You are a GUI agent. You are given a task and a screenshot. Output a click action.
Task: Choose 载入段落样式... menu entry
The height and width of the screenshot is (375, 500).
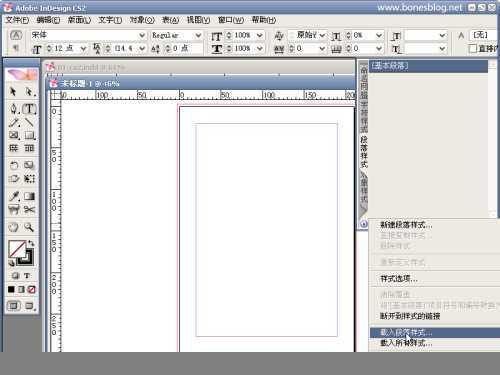coord(435,333)
